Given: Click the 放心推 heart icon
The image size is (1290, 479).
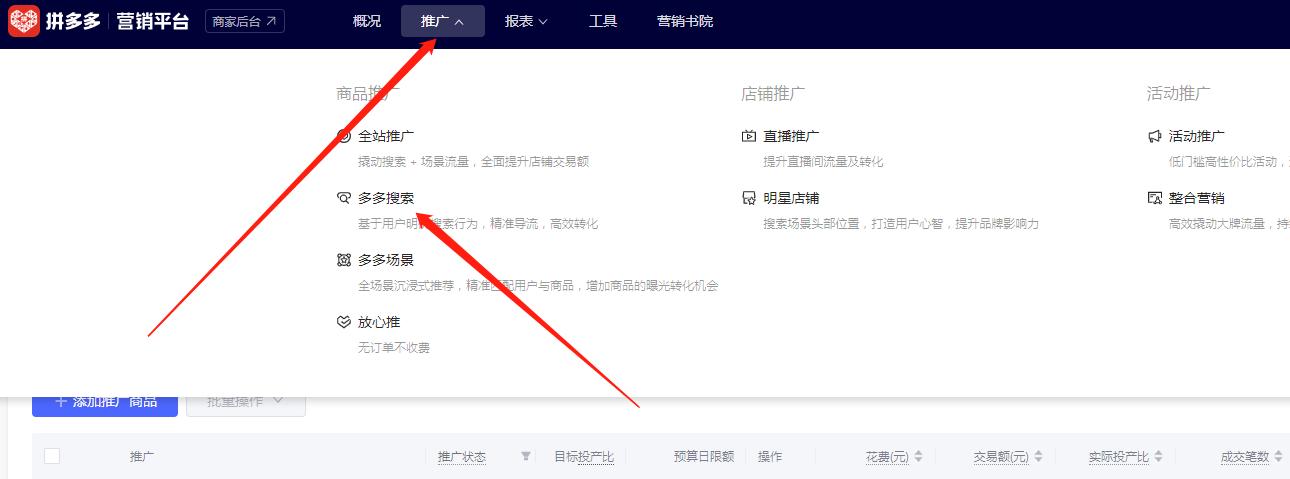Looking at the screenshot, I should [344, 322].
